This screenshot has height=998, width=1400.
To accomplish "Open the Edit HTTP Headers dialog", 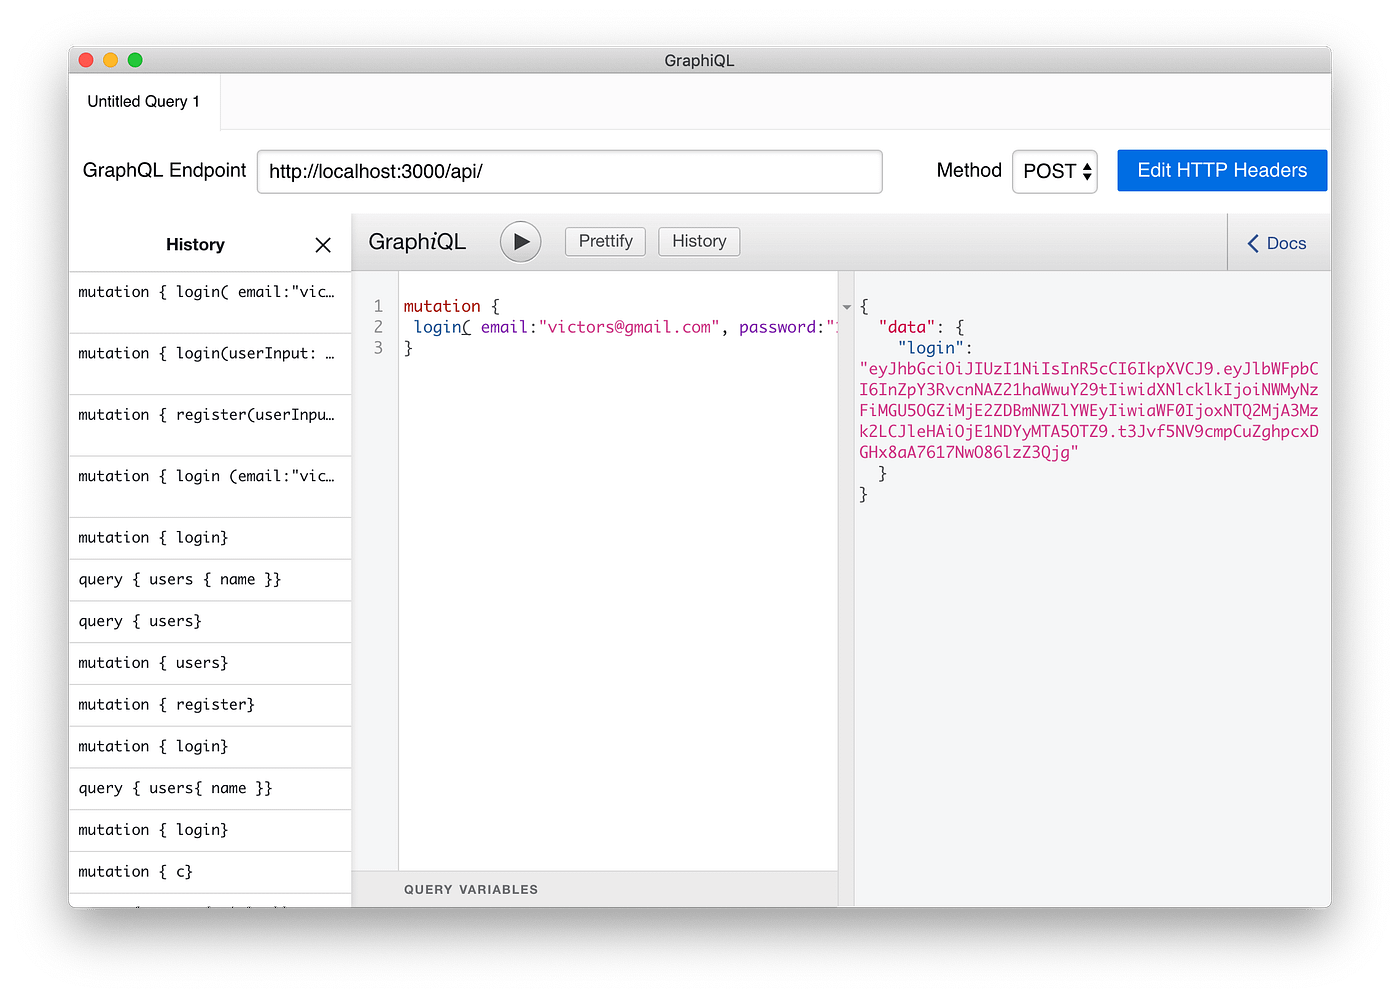I will tap(1221, 170).
